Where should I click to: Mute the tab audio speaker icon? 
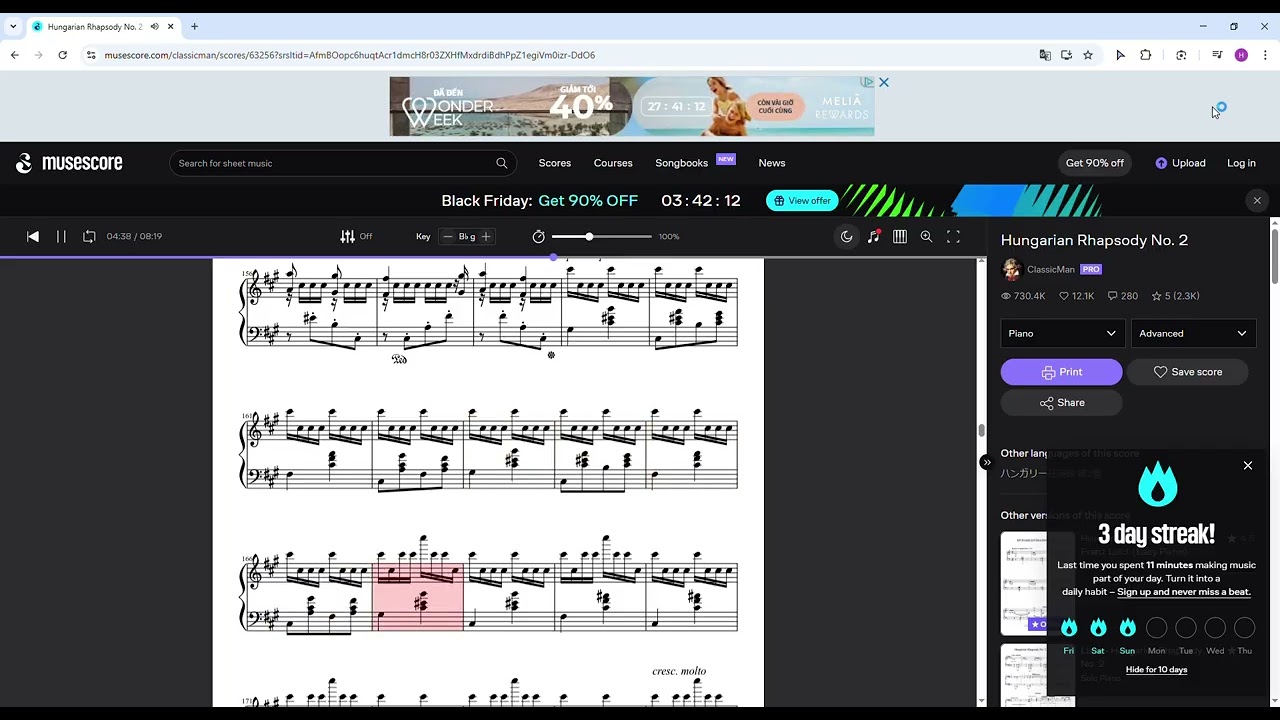[x=154, y=27]
